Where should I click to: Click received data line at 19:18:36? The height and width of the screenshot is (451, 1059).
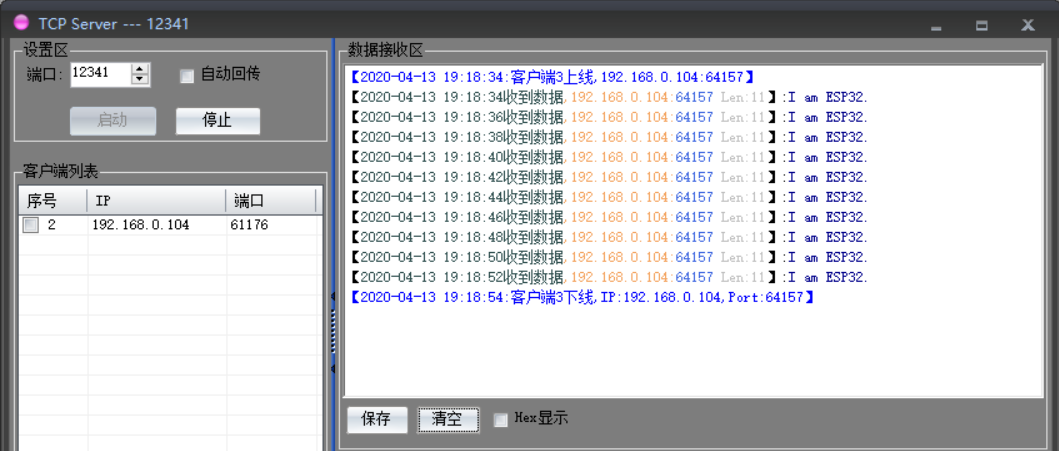click(x=609, y=117)
